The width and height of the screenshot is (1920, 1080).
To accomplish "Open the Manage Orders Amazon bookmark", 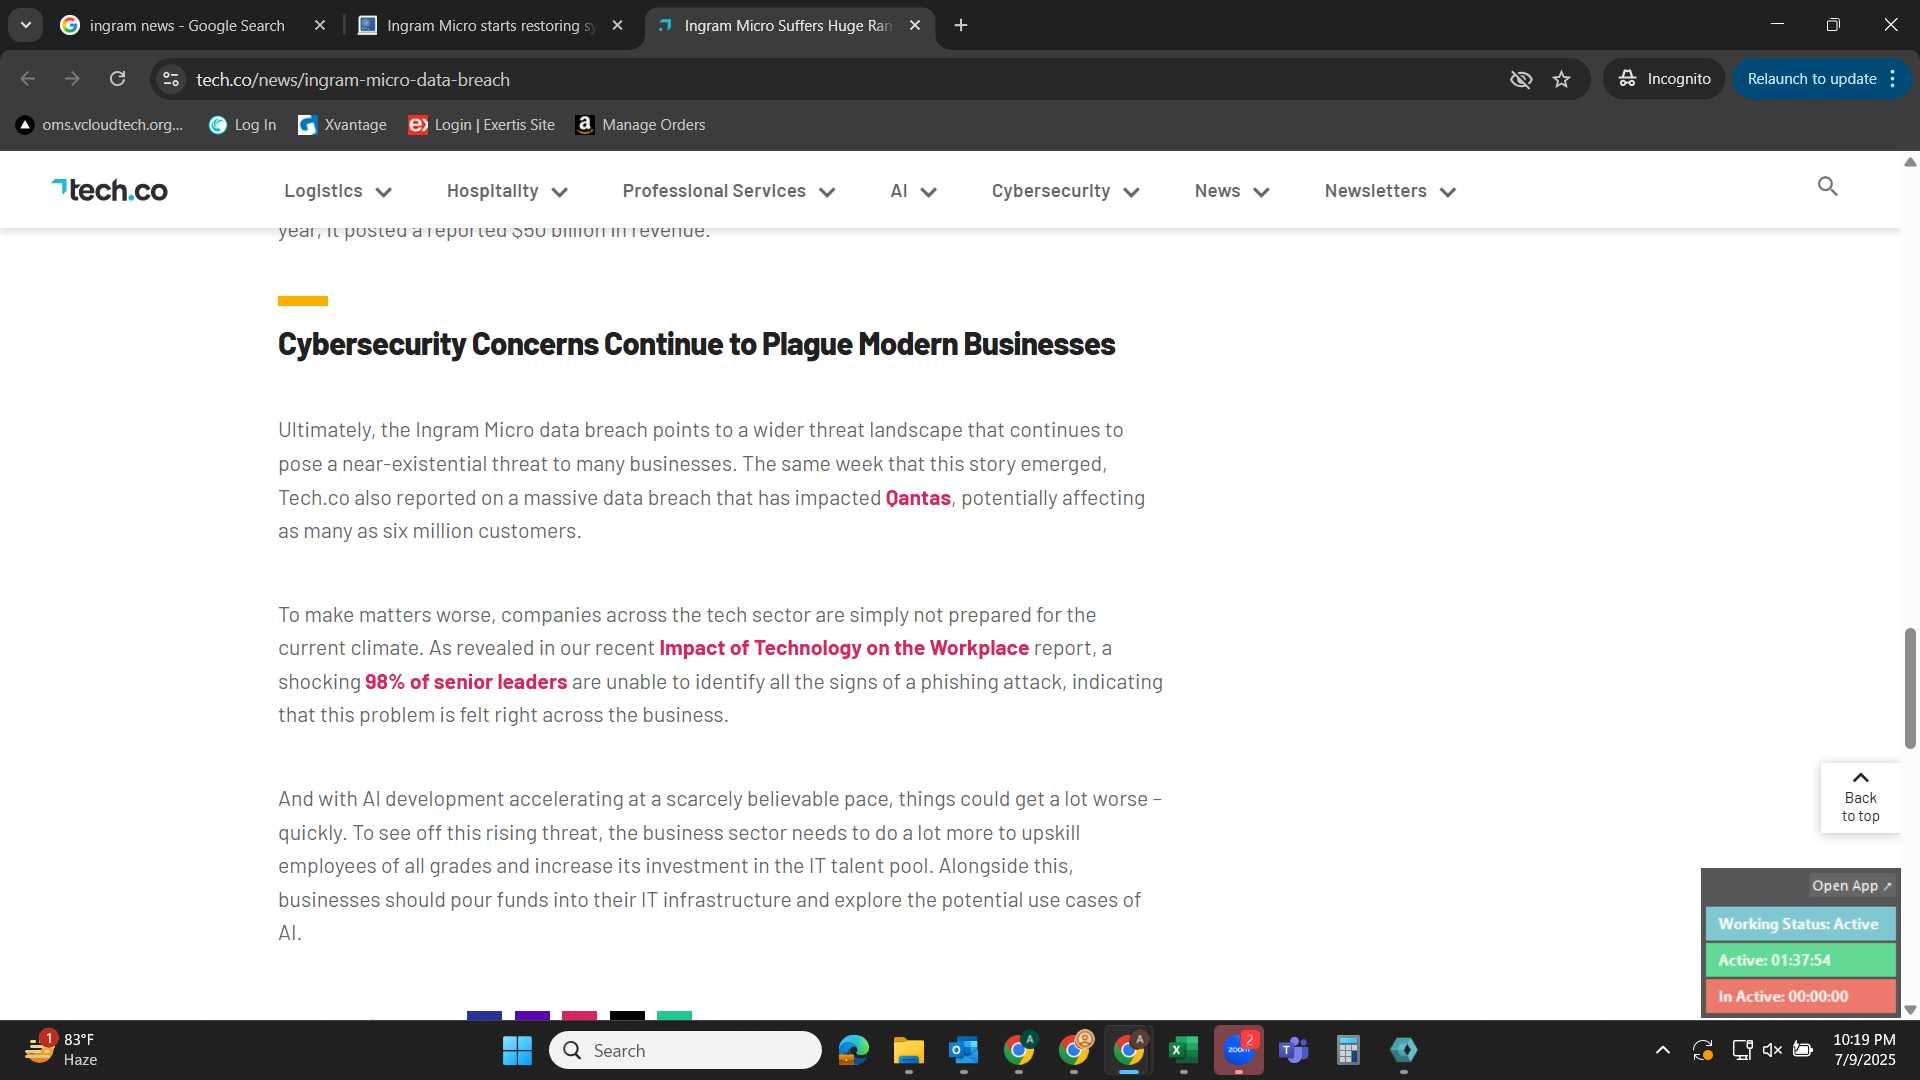I will [x=640, y=125].
